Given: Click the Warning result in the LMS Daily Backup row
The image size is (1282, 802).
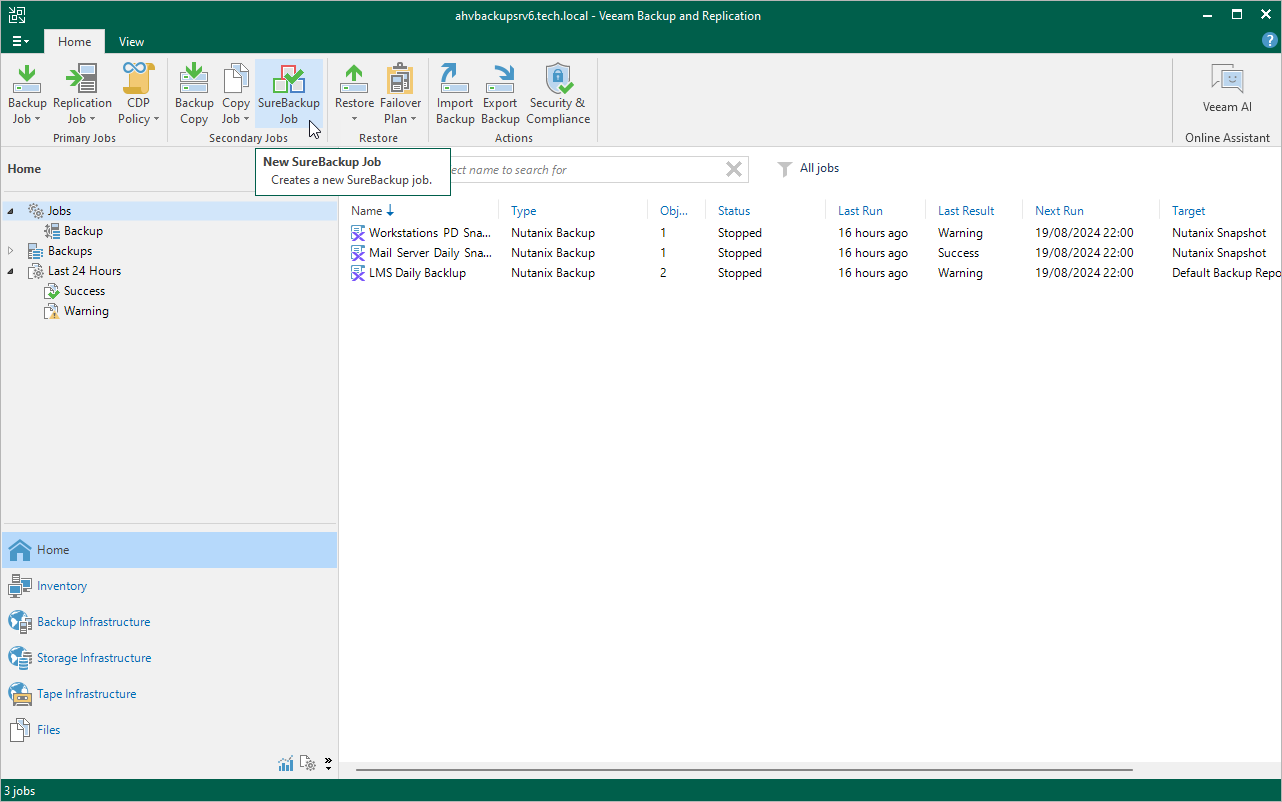Looking at the screenshot, I should click(x=960, y=273).
